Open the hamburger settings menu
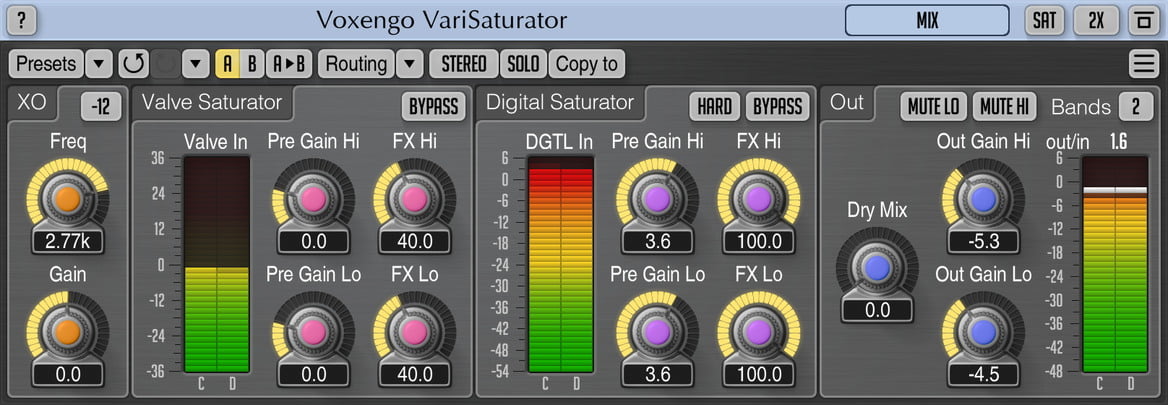This screenshot has width=1168, height=405. point(1143,65)
